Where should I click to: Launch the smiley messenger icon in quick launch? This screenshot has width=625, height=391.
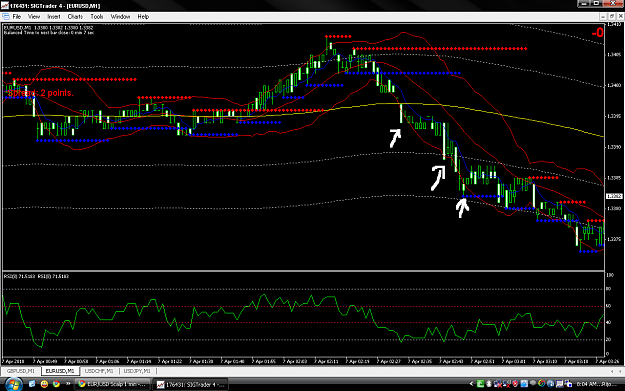(x=44, y=384)
